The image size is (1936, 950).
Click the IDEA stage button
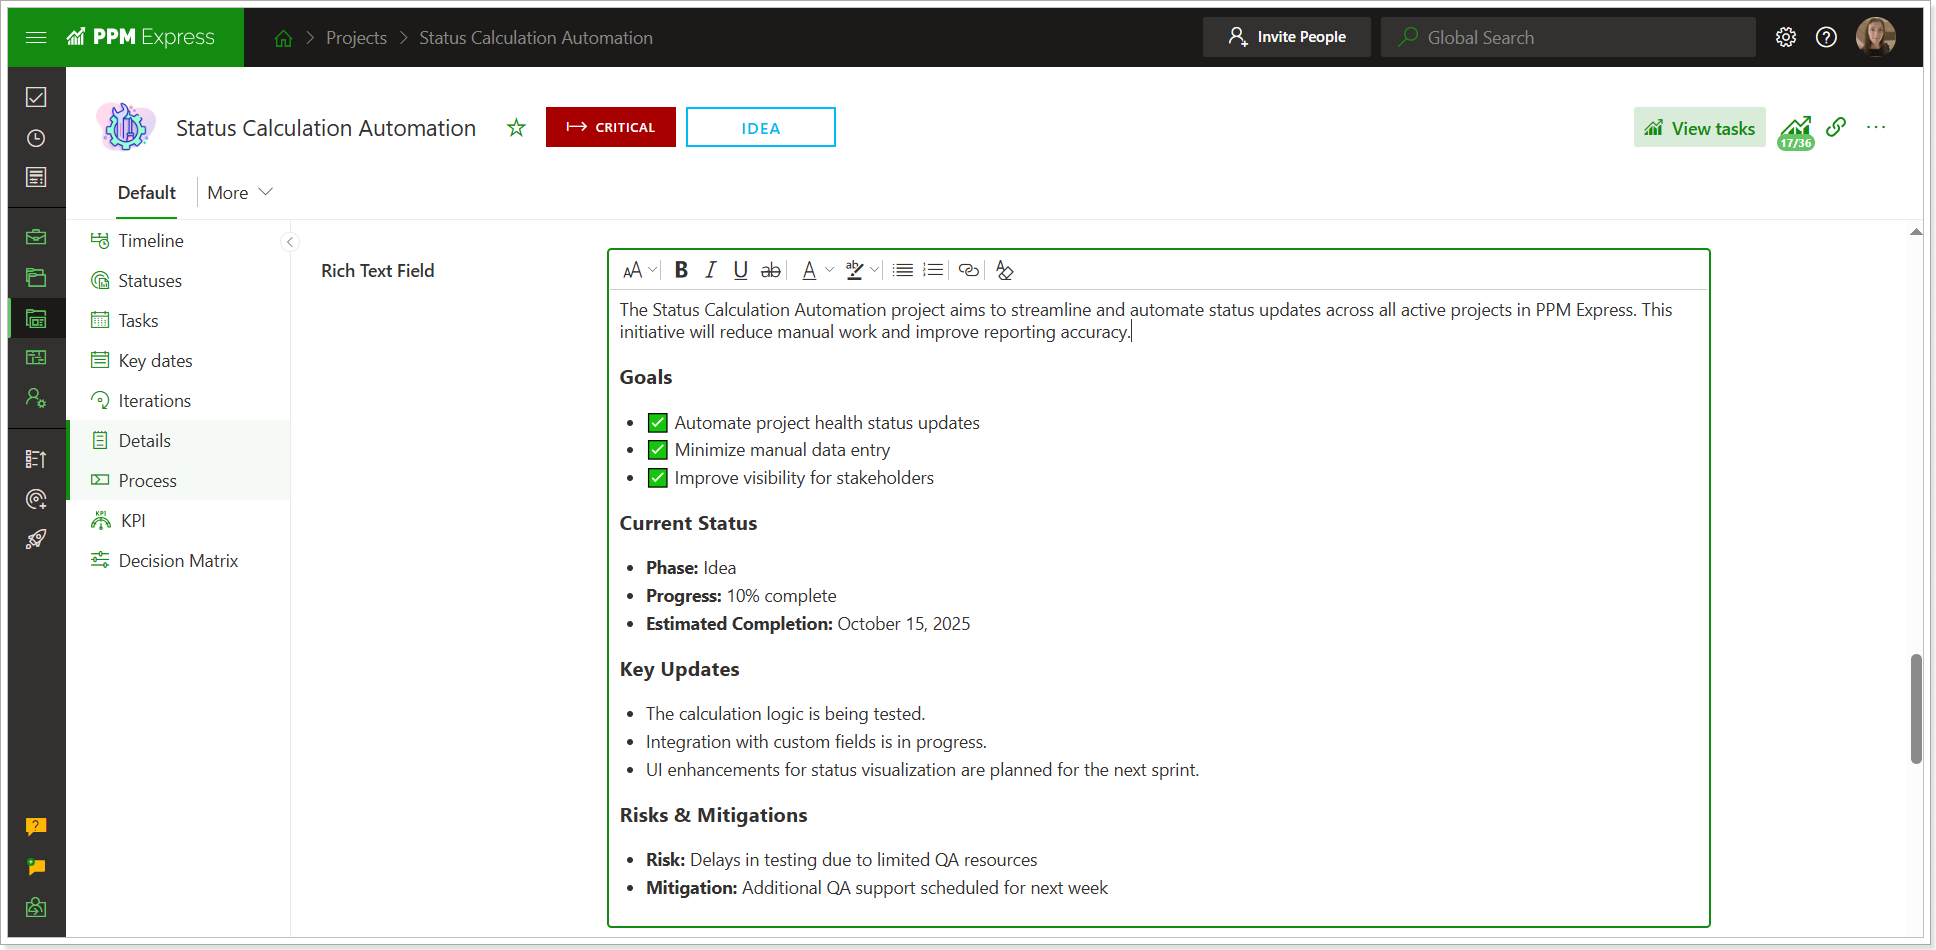pyautogui.click(x=760, y=127)
